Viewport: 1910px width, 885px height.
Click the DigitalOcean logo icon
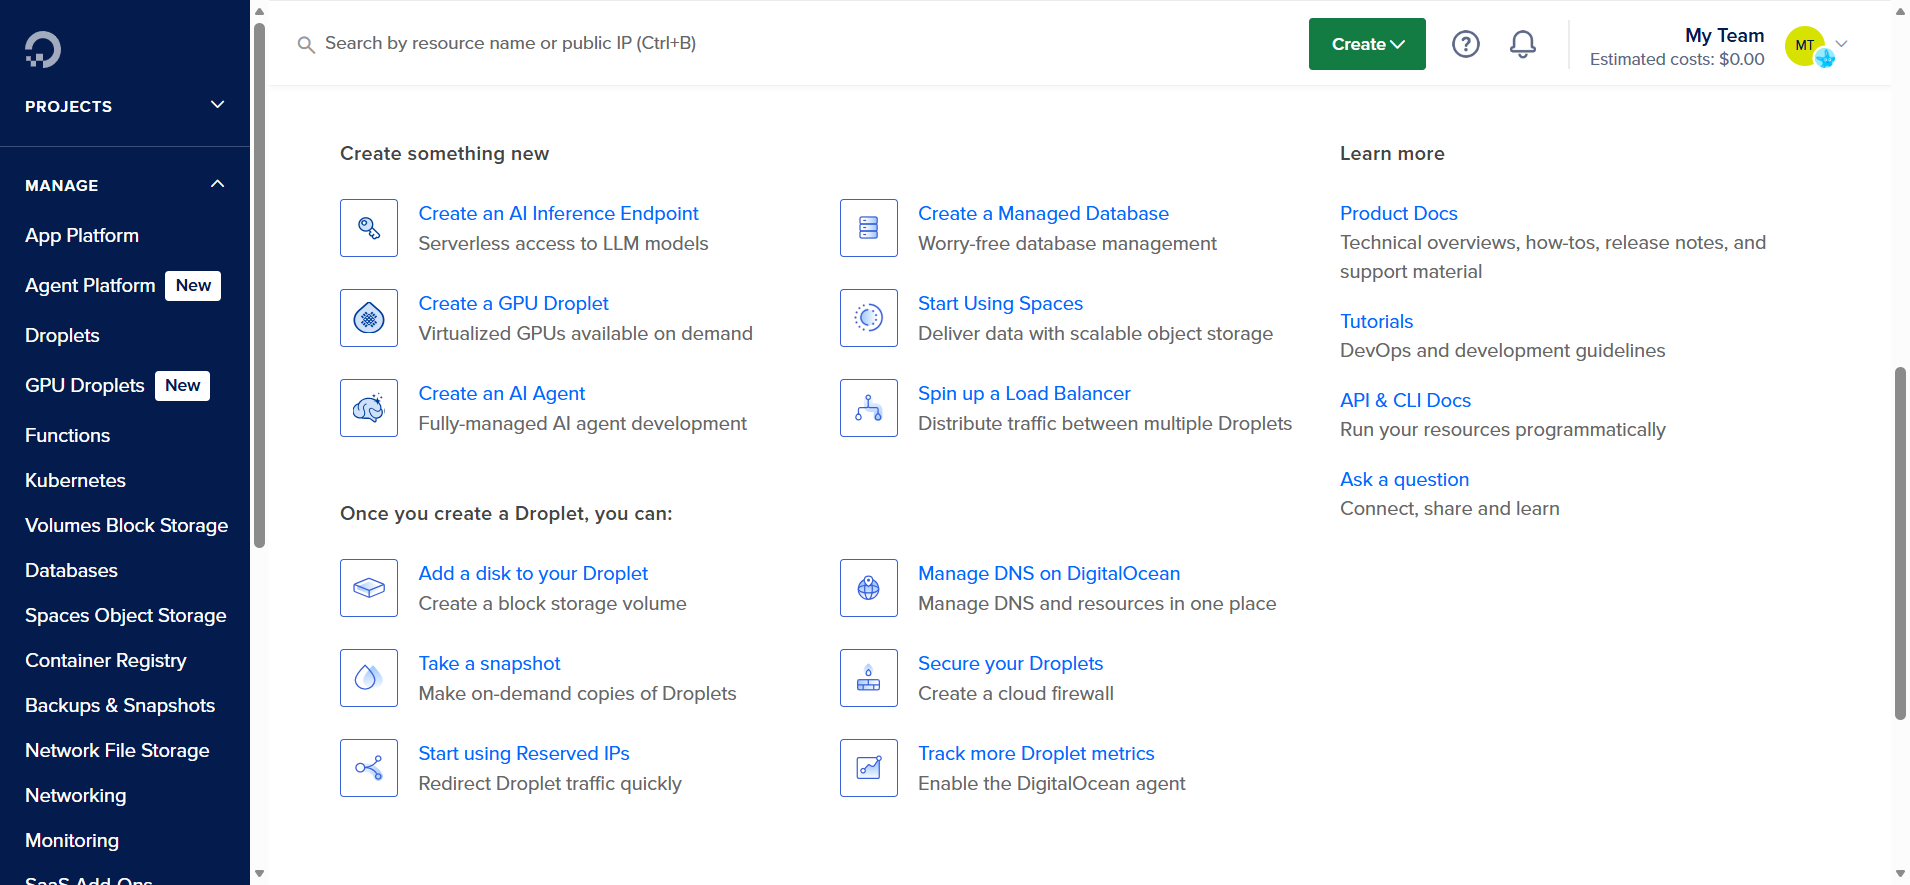coord(43,49)
